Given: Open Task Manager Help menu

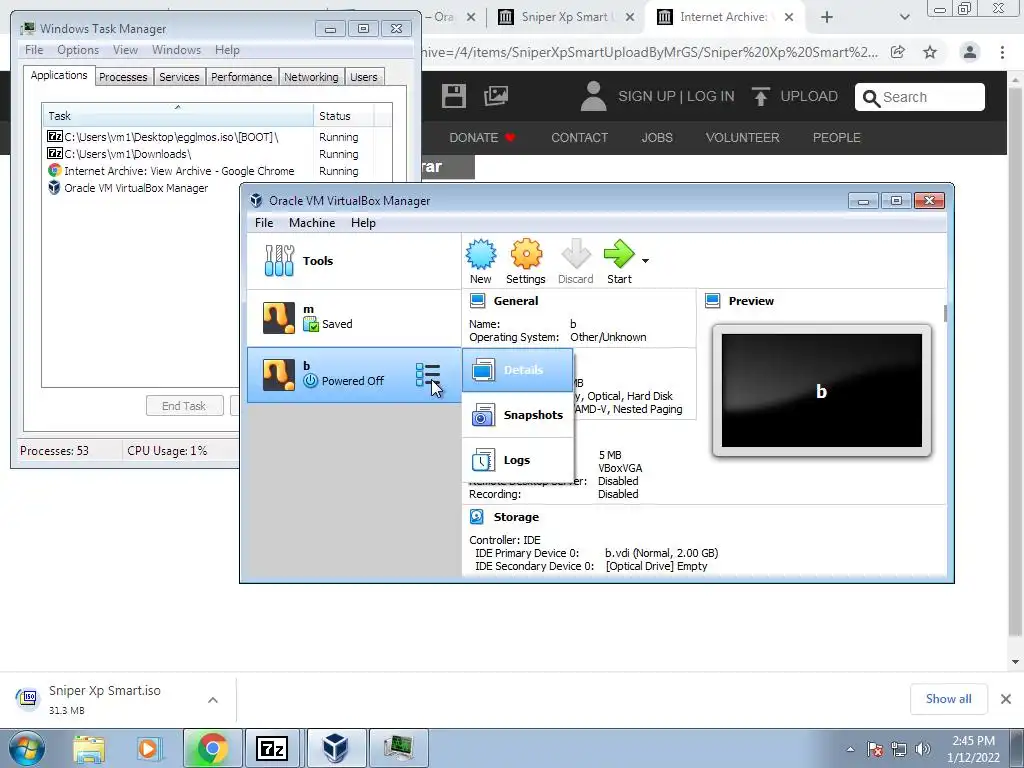Looking at the screenshot, I should [227, 50].
